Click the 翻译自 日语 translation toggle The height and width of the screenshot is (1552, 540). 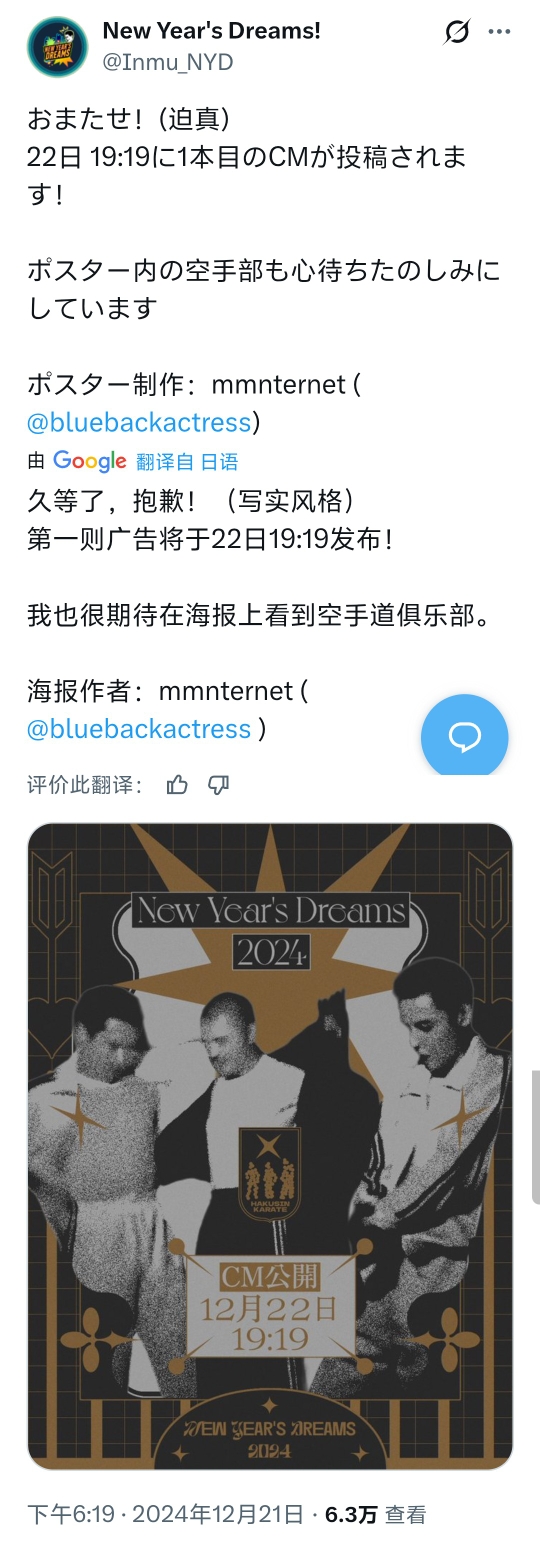pyautogui.click(x=187, y=462)
